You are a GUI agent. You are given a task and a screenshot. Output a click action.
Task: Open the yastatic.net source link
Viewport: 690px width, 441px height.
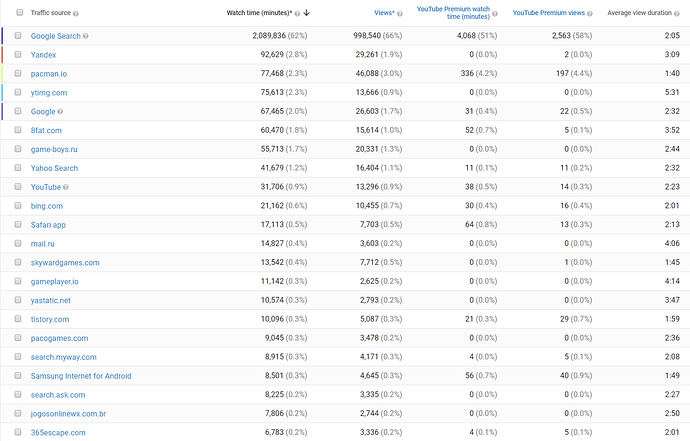point(50,301)
